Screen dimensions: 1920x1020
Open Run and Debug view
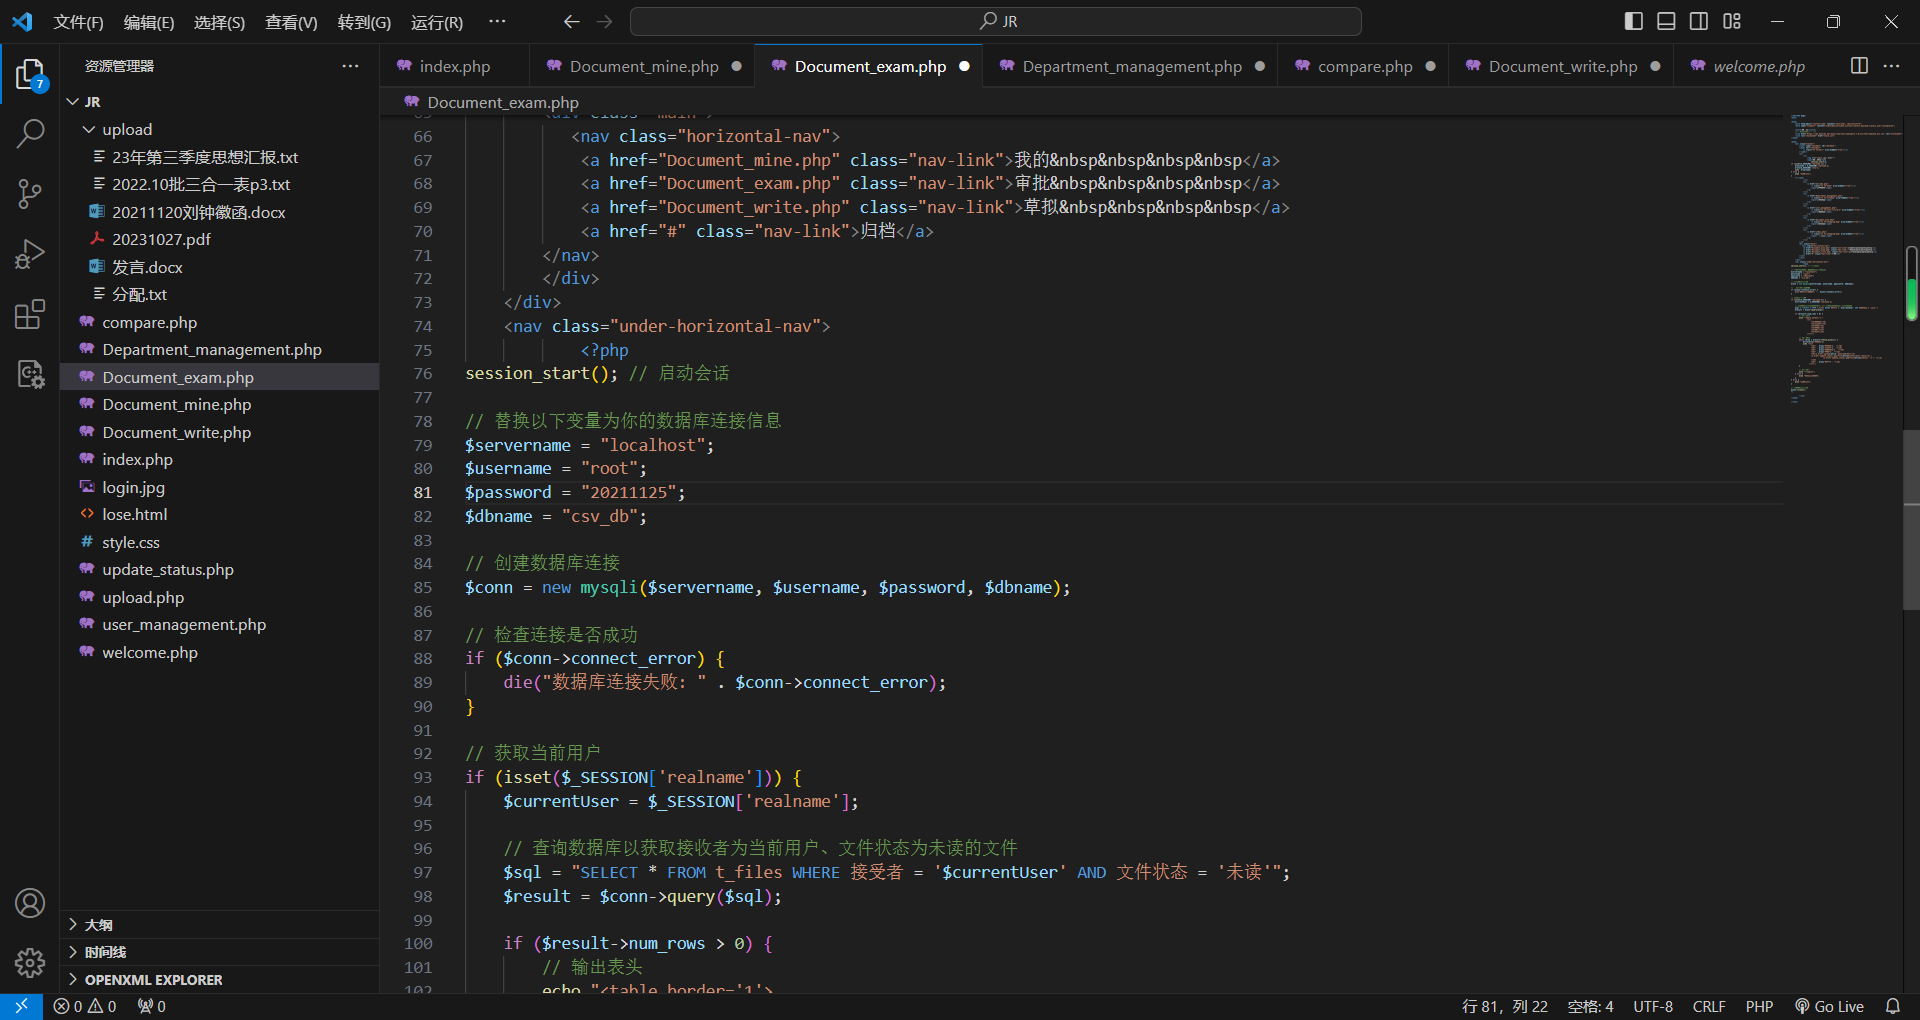[x=30, y=254]
